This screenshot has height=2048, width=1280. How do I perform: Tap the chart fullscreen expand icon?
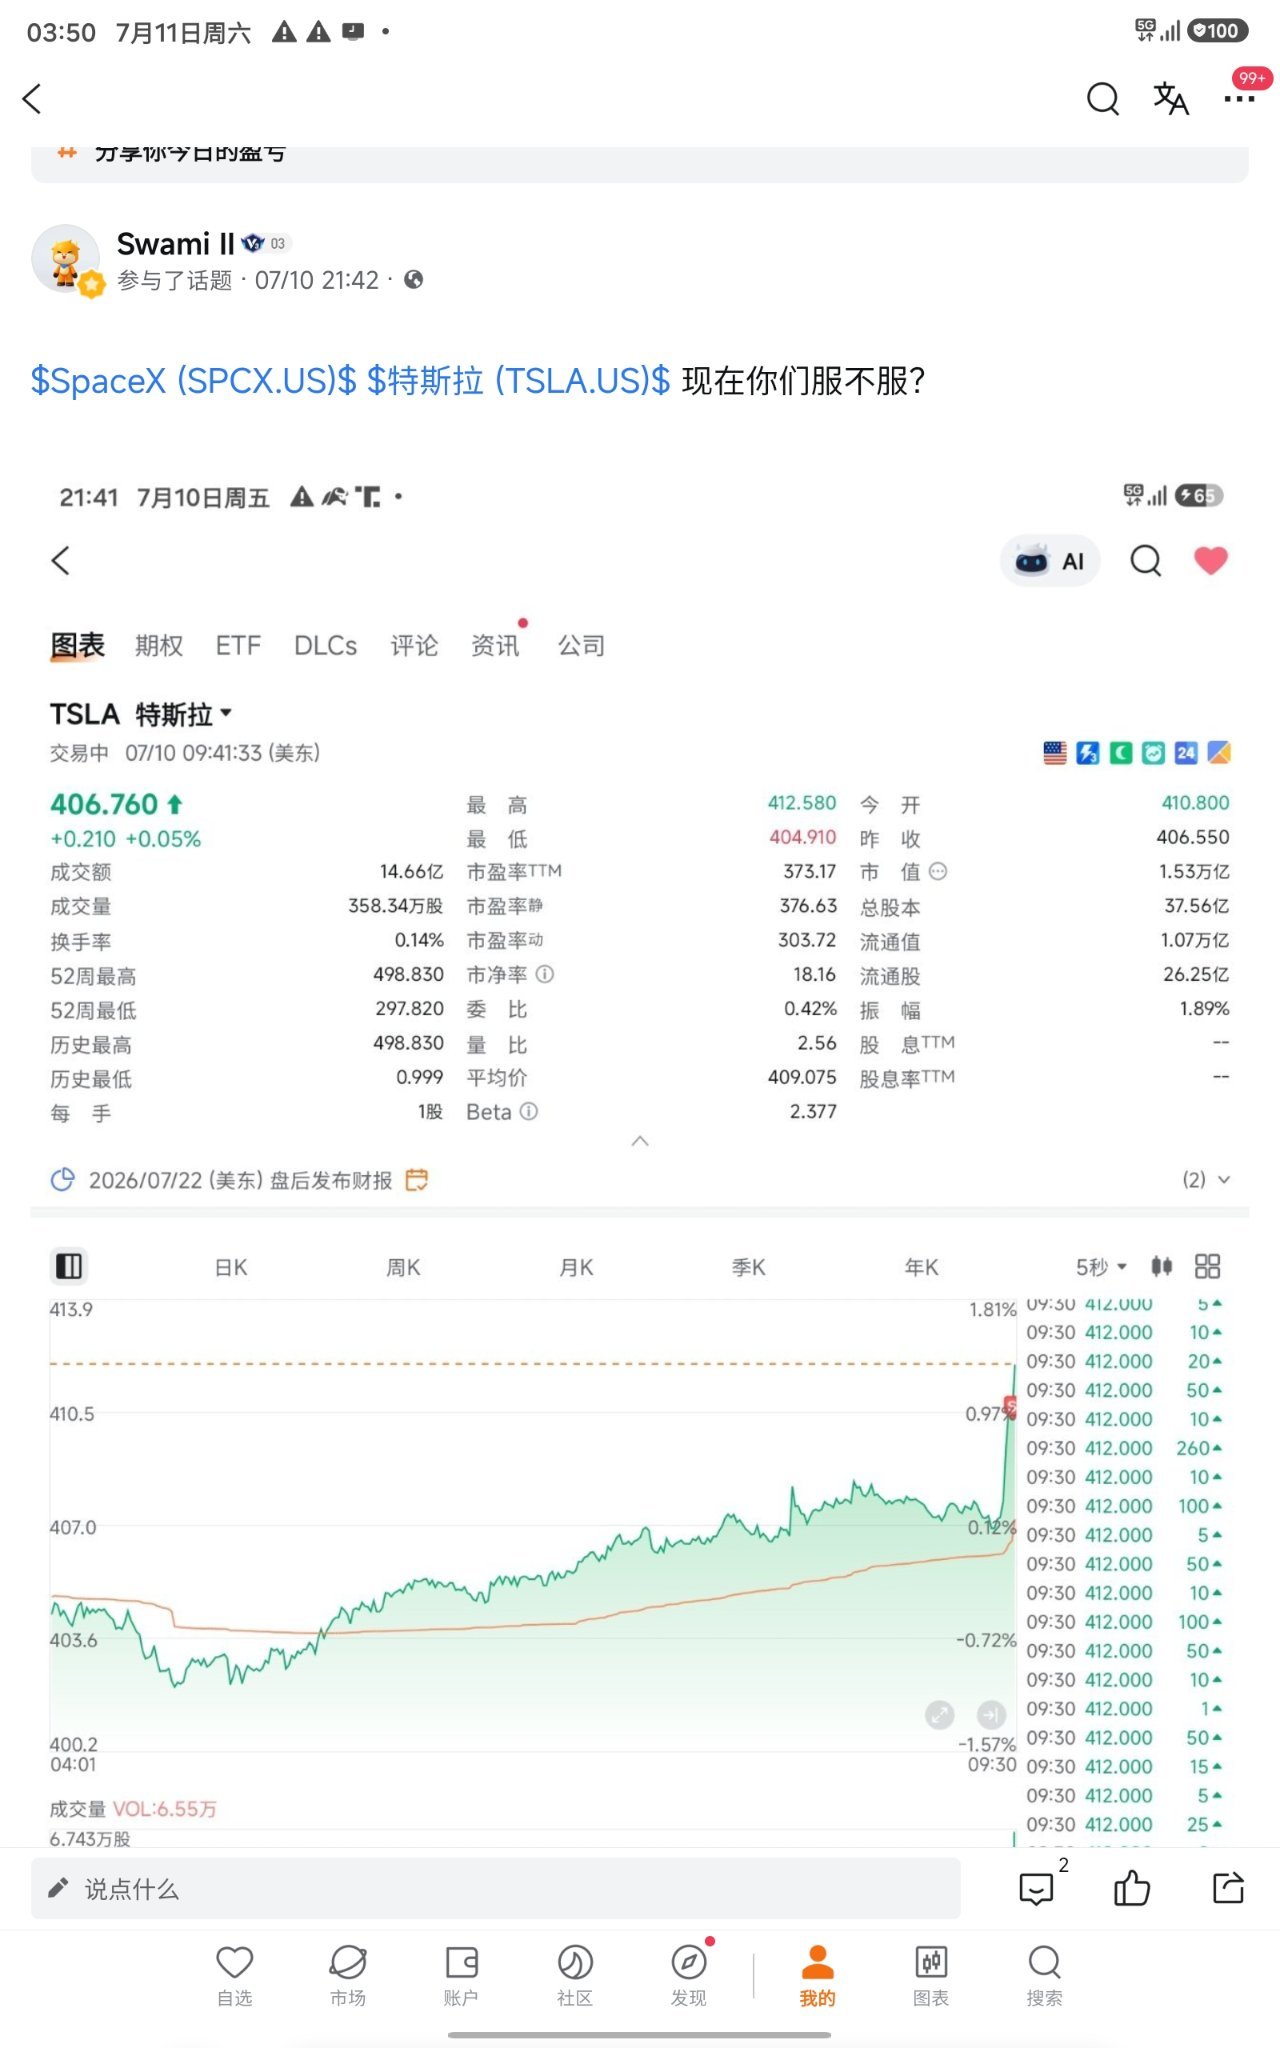pyautogui.click(x=940, y=1715)
